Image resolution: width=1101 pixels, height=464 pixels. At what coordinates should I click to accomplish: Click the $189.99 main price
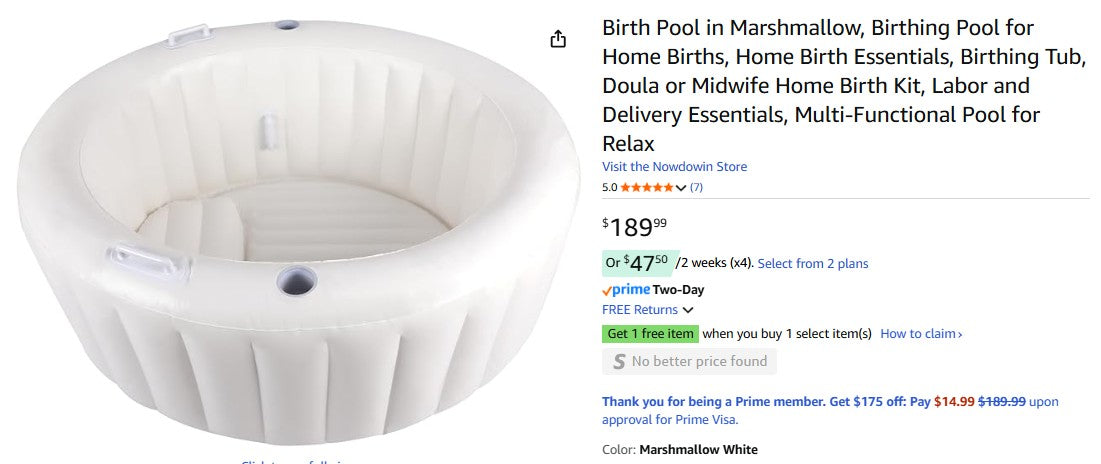pos(634,226)
